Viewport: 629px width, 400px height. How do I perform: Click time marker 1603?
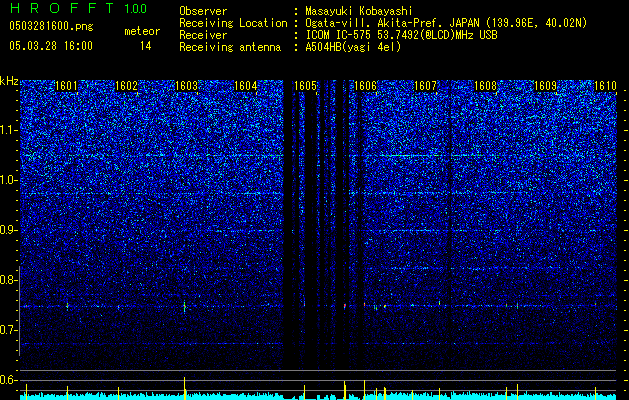coord(187,86)
